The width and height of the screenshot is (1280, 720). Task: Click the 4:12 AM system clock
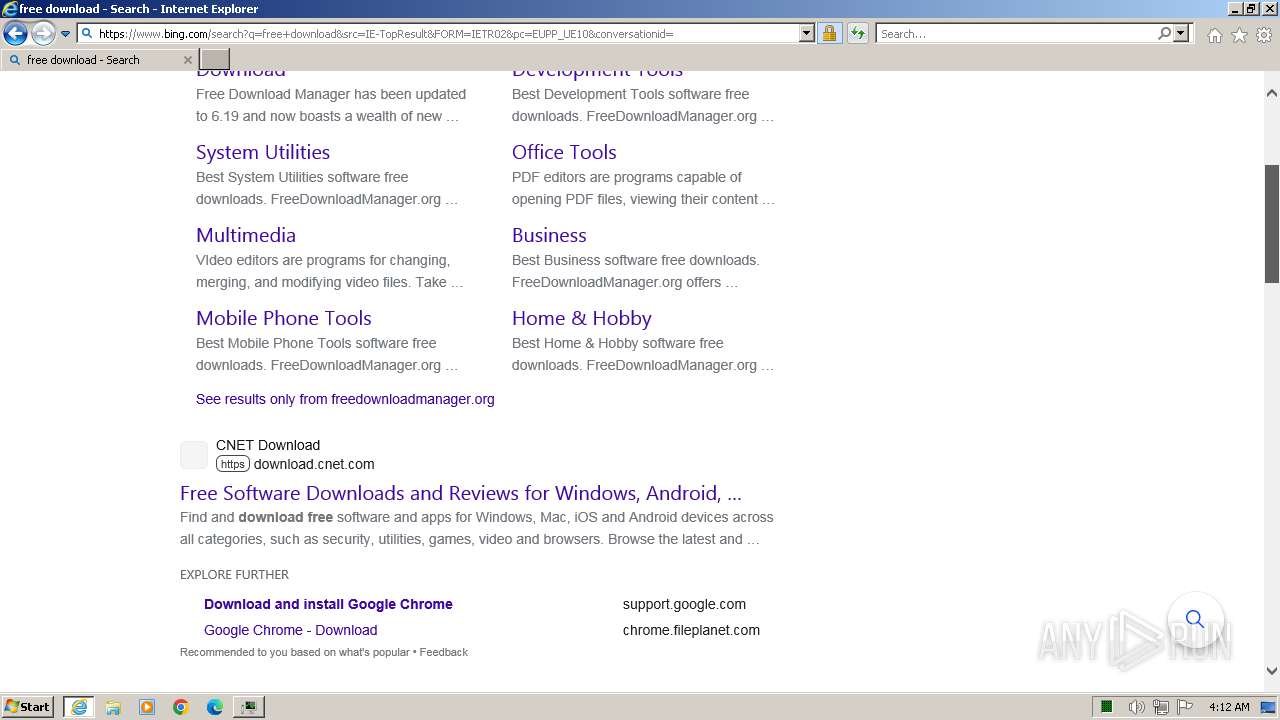(1229, 707)
